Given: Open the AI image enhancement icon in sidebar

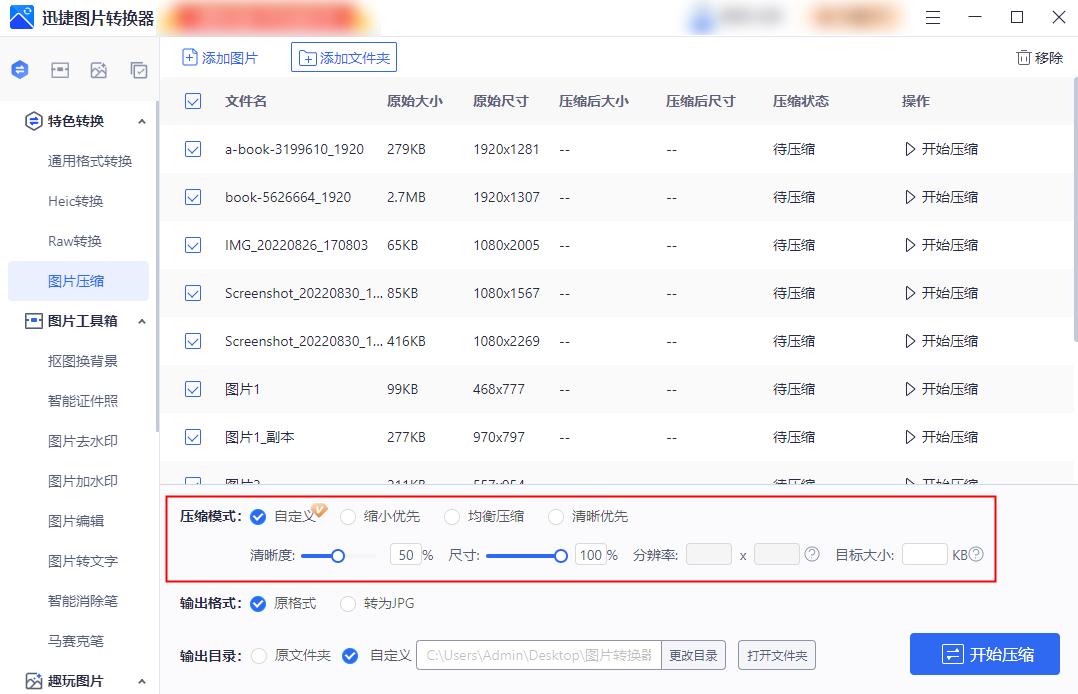Looking at the screenshot, I should [100, 70].
